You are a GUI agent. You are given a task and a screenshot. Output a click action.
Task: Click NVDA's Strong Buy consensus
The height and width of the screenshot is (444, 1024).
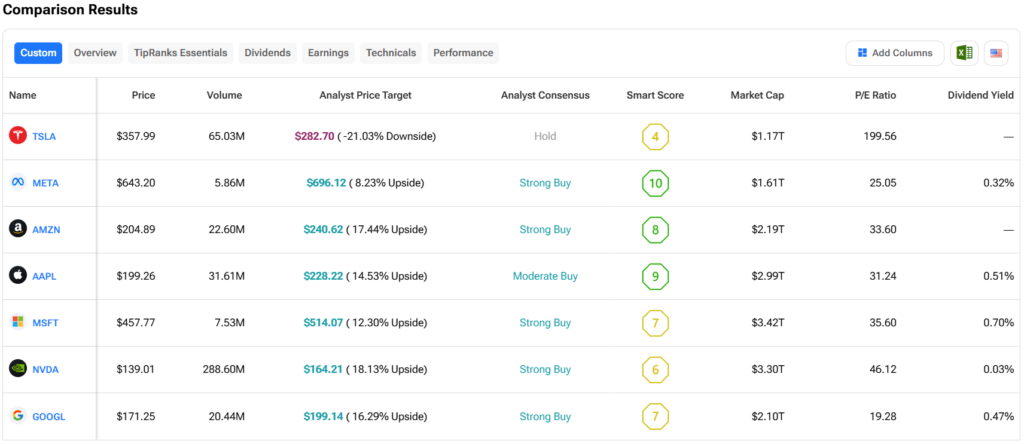click(x=545, y=370)
